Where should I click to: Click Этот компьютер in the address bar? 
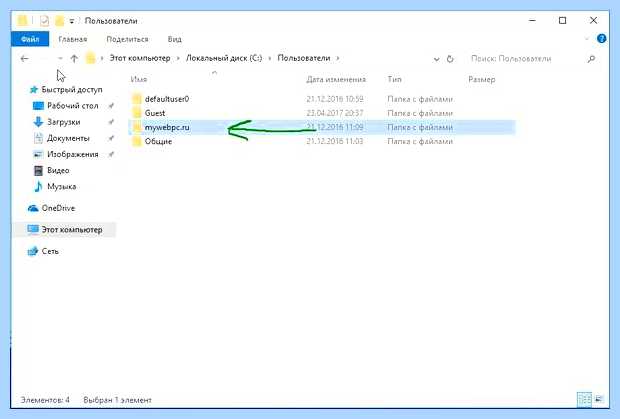pyautogui.click(x=140, y=58)
